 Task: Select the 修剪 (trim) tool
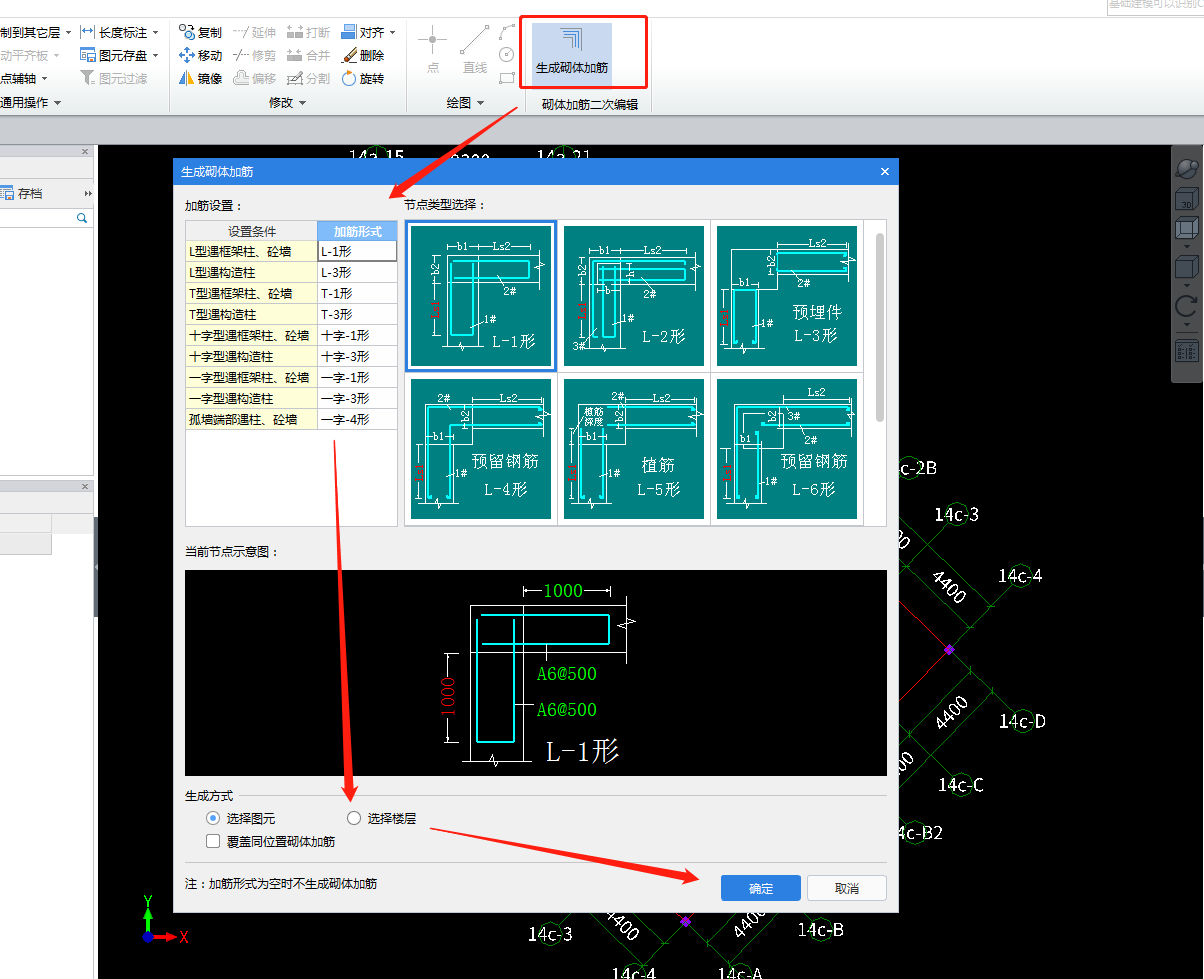click(x=254, y=56)
